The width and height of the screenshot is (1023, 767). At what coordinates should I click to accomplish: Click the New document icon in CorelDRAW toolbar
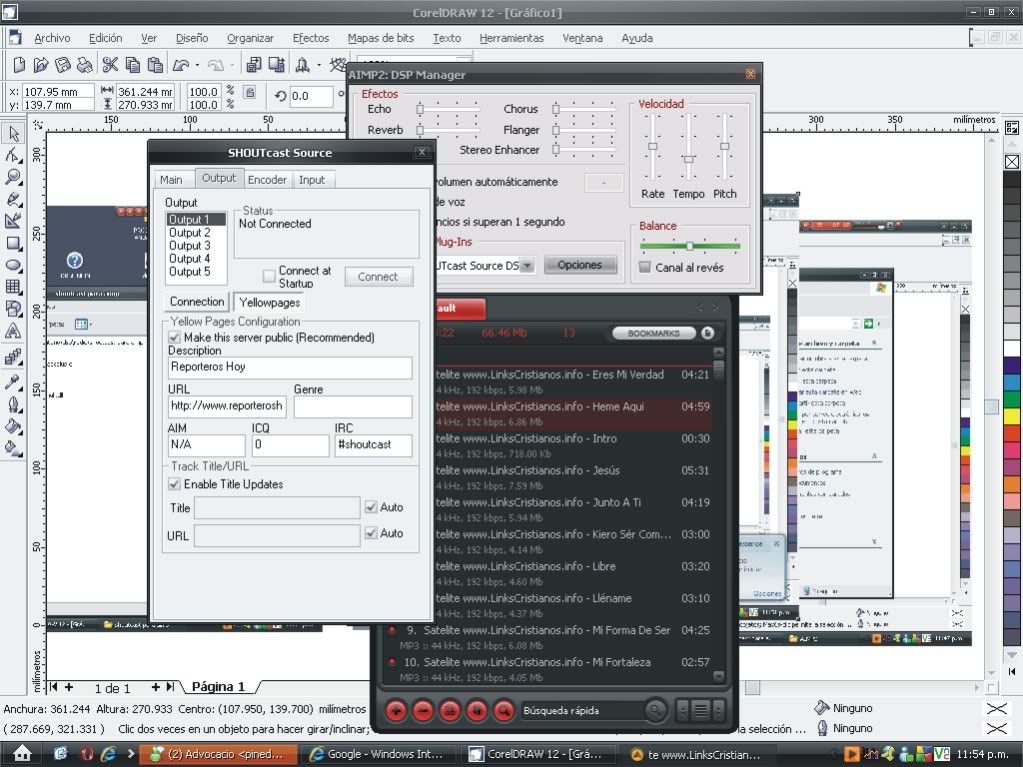[20, 65]
